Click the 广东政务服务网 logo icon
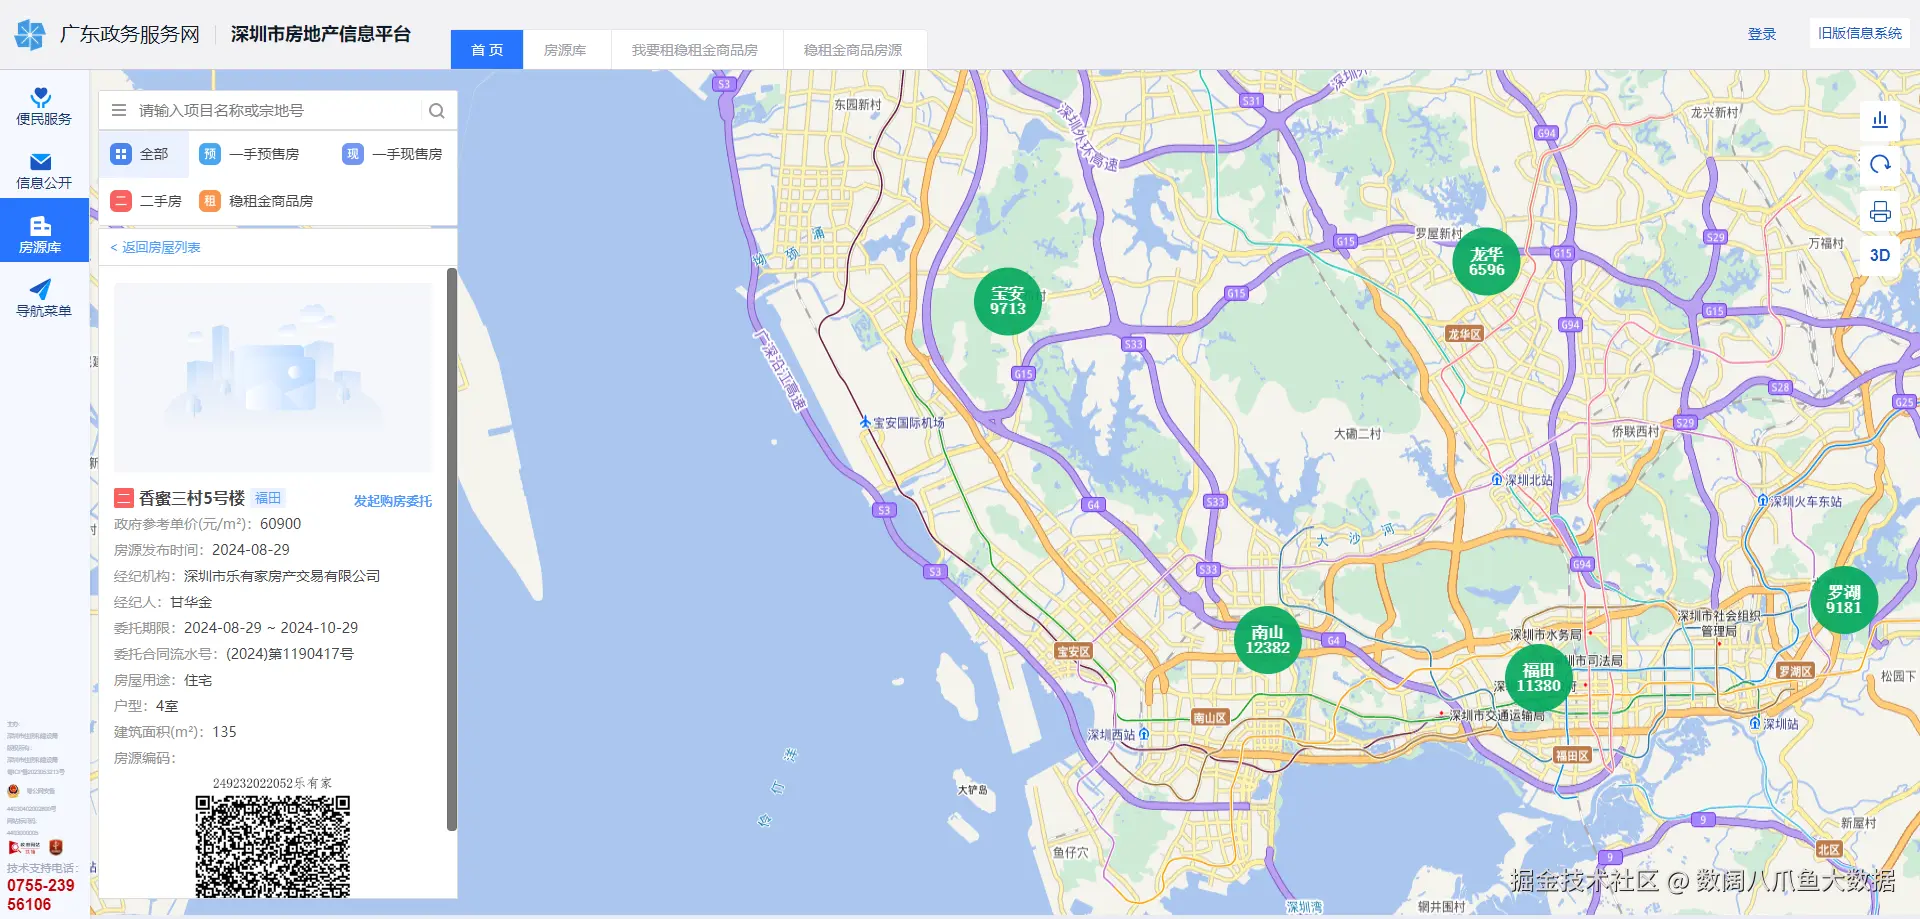This screenshot has height=919, width=1920. tap(30, 34)
